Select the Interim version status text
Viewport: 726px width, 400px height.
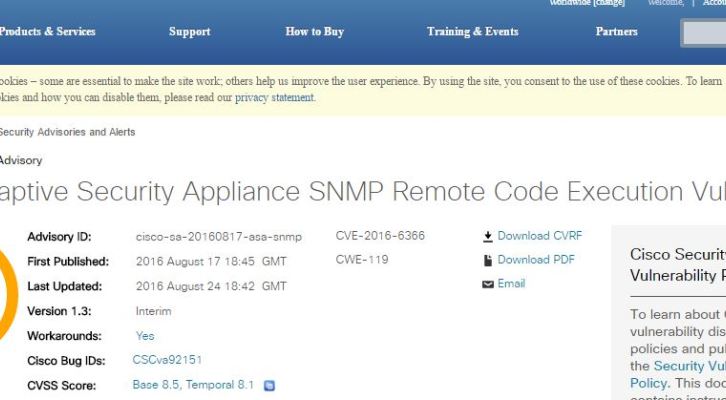153,311
